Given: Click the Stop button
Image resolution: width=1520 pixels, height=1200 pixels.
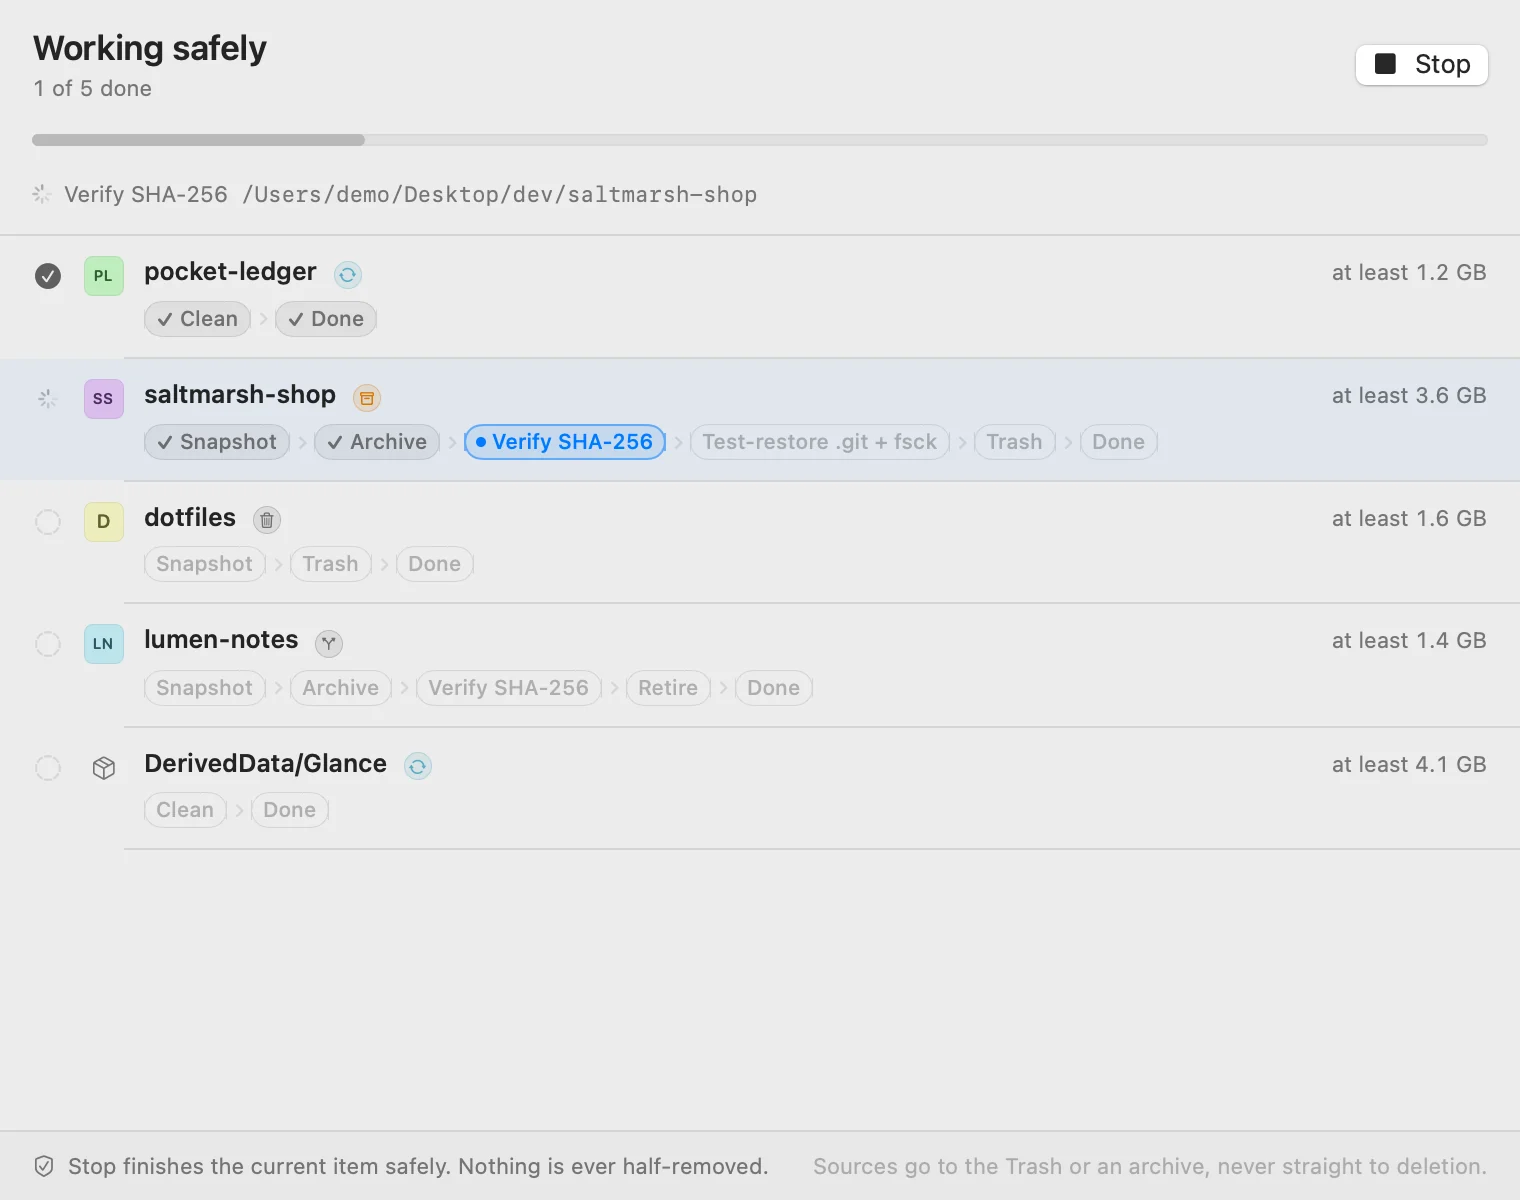Looking at the screenshot, I should 1422,65.
